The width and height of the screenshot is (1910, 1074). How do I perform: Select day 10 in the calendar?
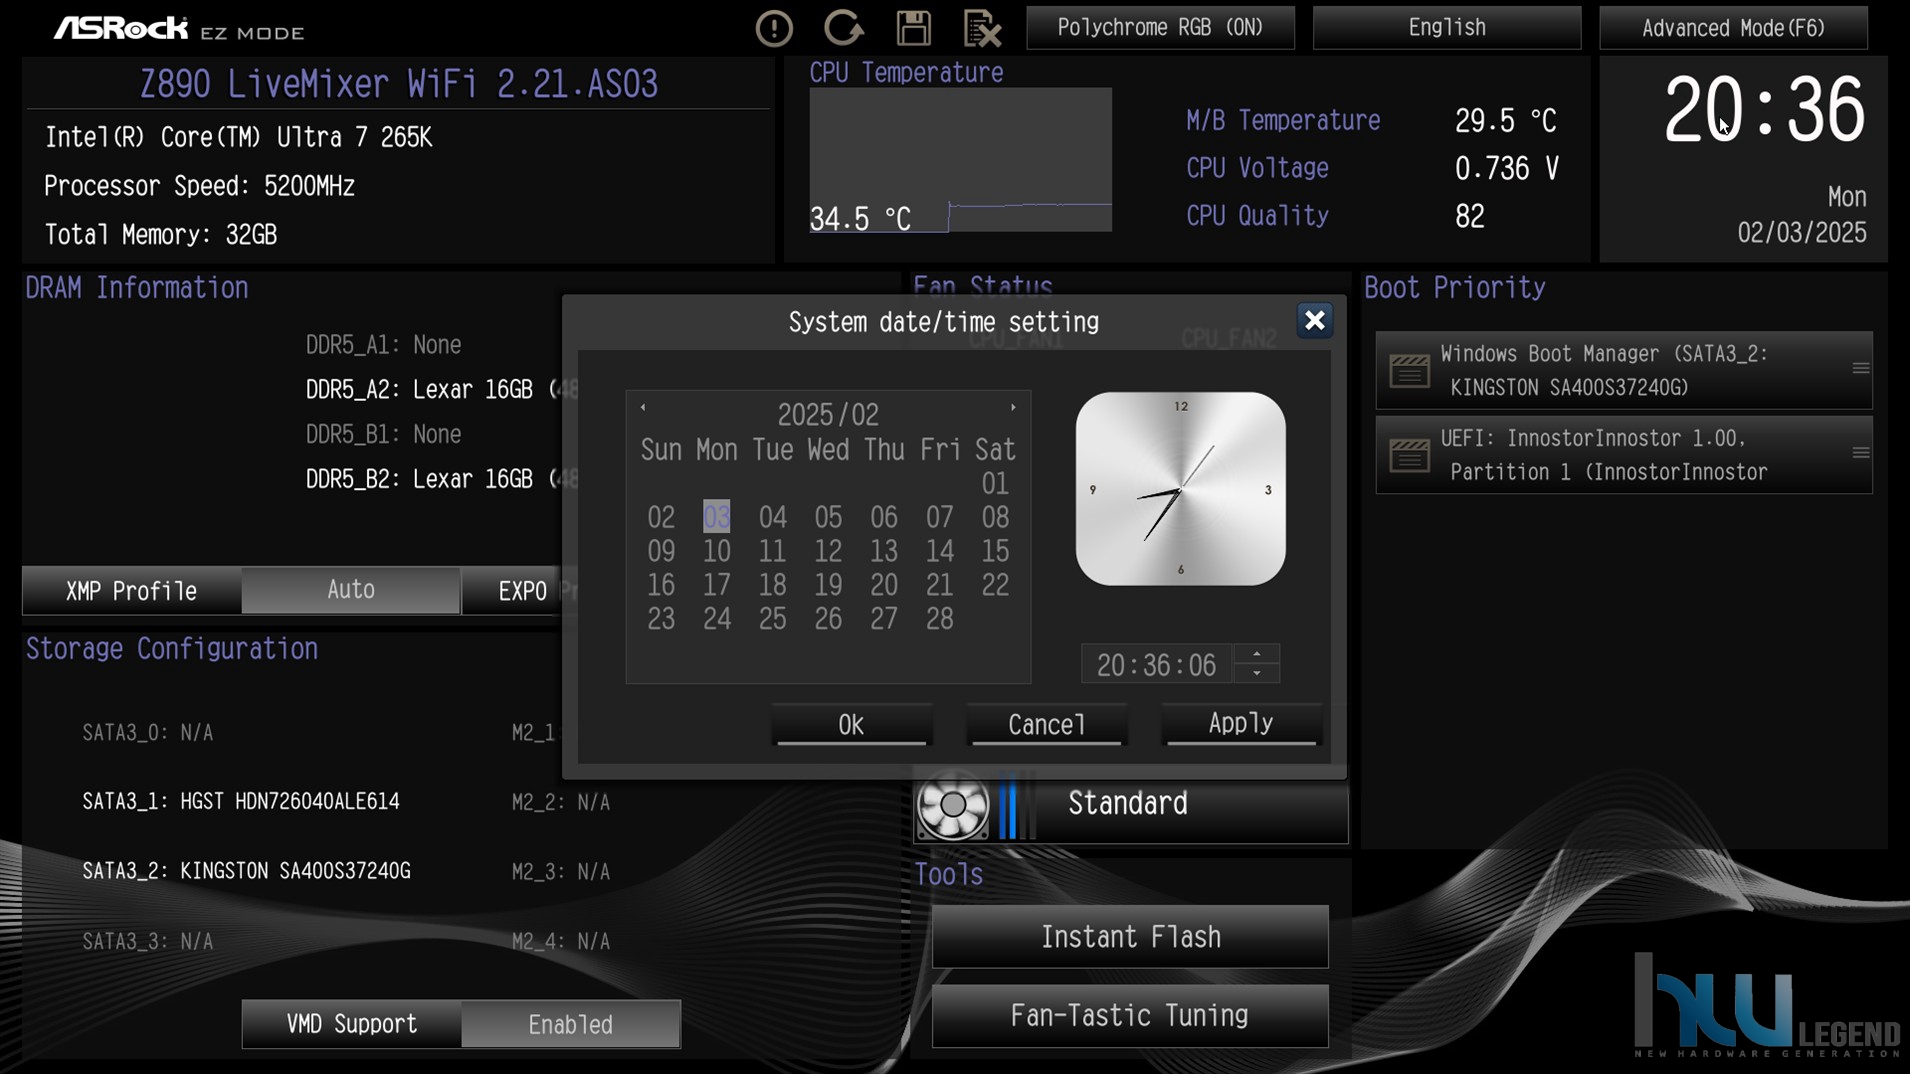click(716, 551)
